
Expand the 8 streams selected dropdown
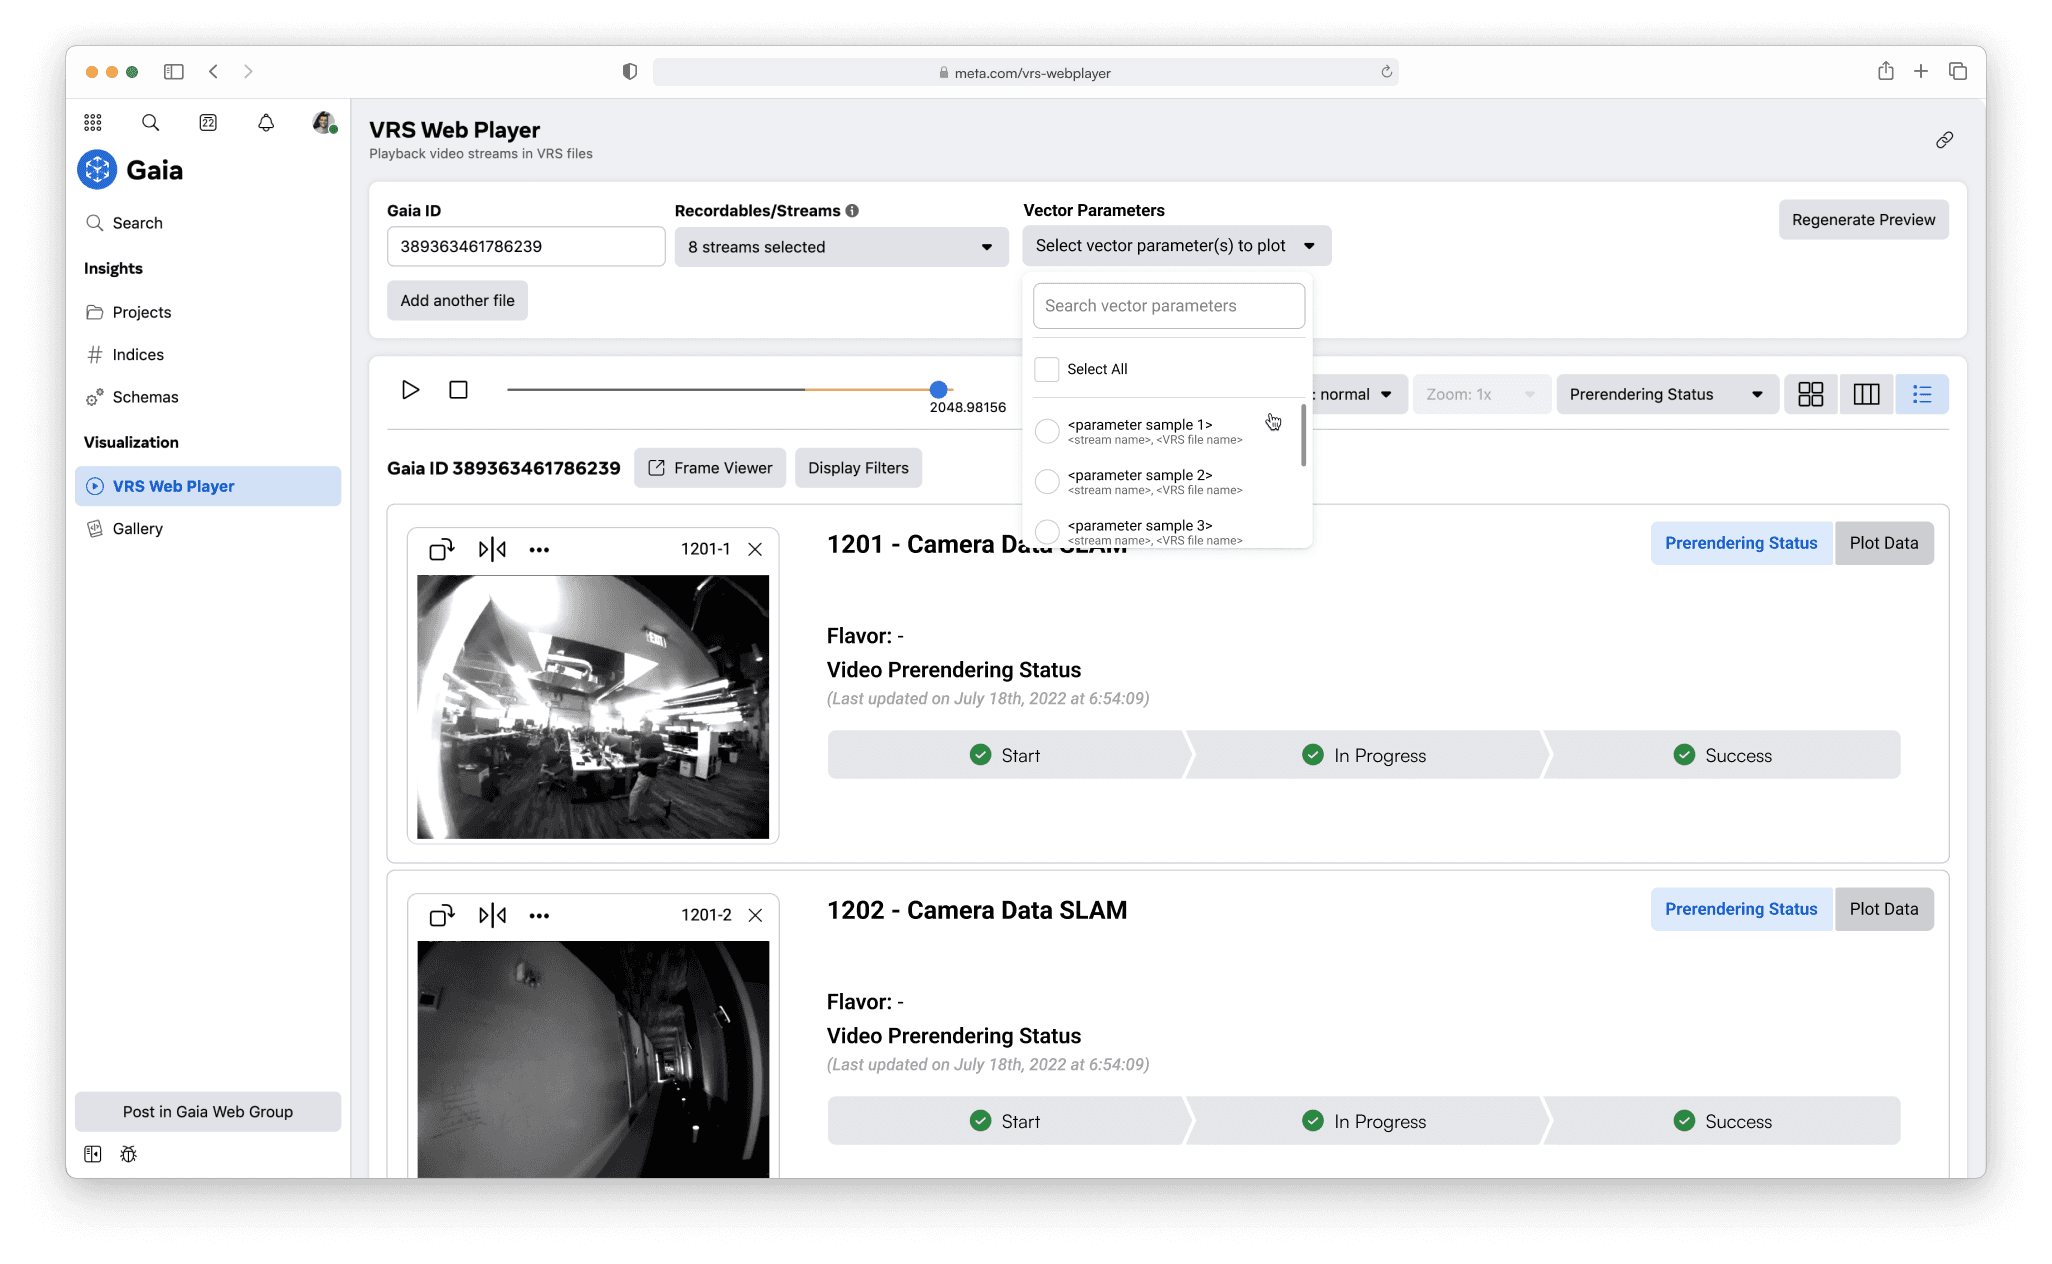pos(841,247)
